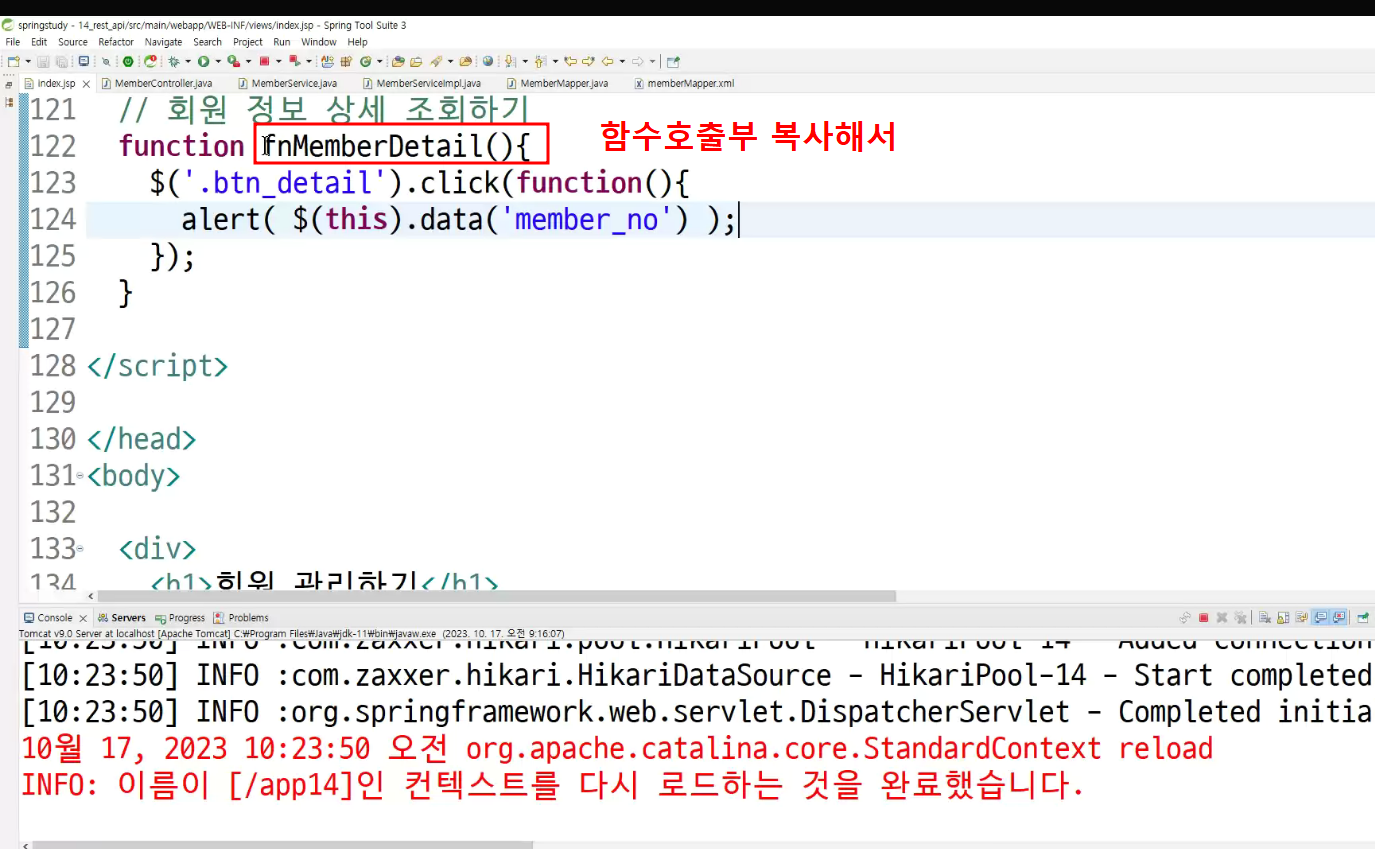Collapse the div tag fold on line 133

click(80, 549)
